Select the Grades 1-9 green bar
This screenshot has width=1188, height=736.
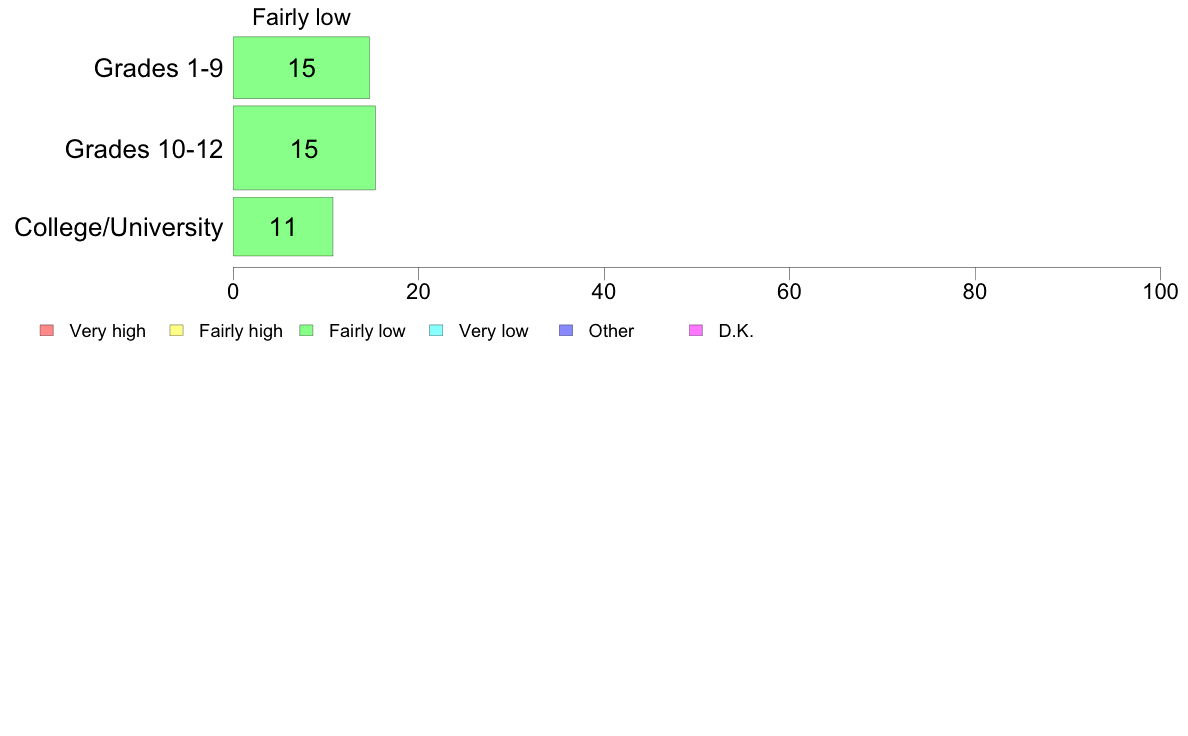pyautogui.click(x=302, y=67)
